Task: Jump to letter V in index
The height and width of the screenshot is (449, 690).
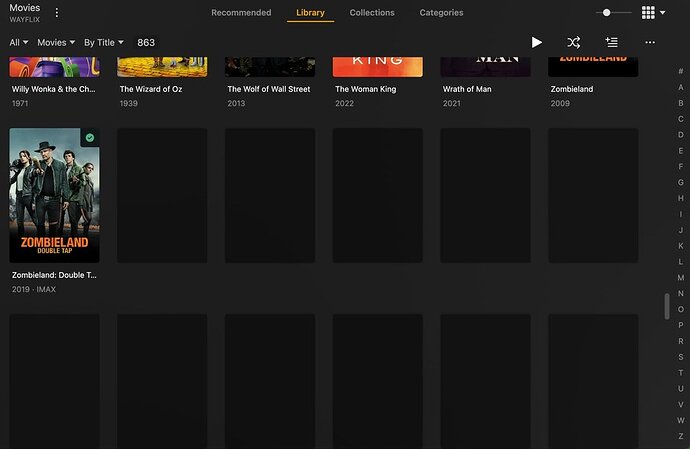Action: coord(681,405)
